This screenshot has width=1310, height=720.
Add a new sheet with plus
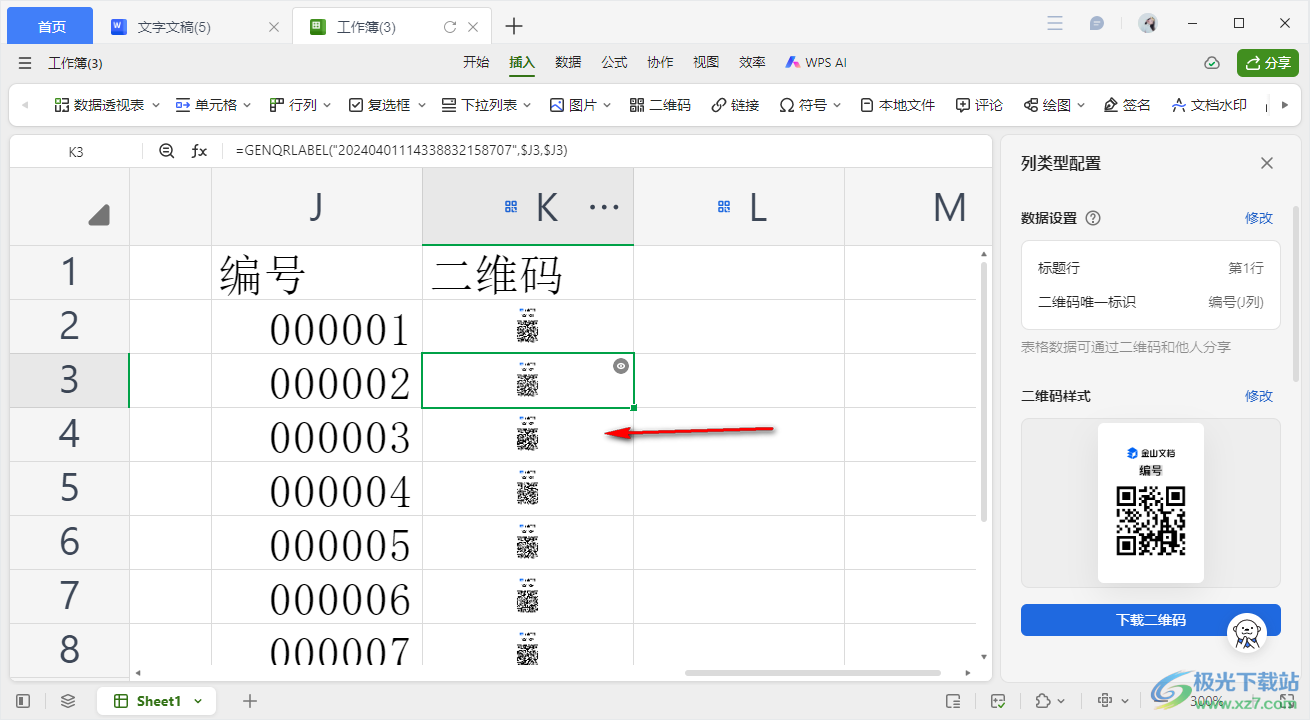click(x=250, y=701)
